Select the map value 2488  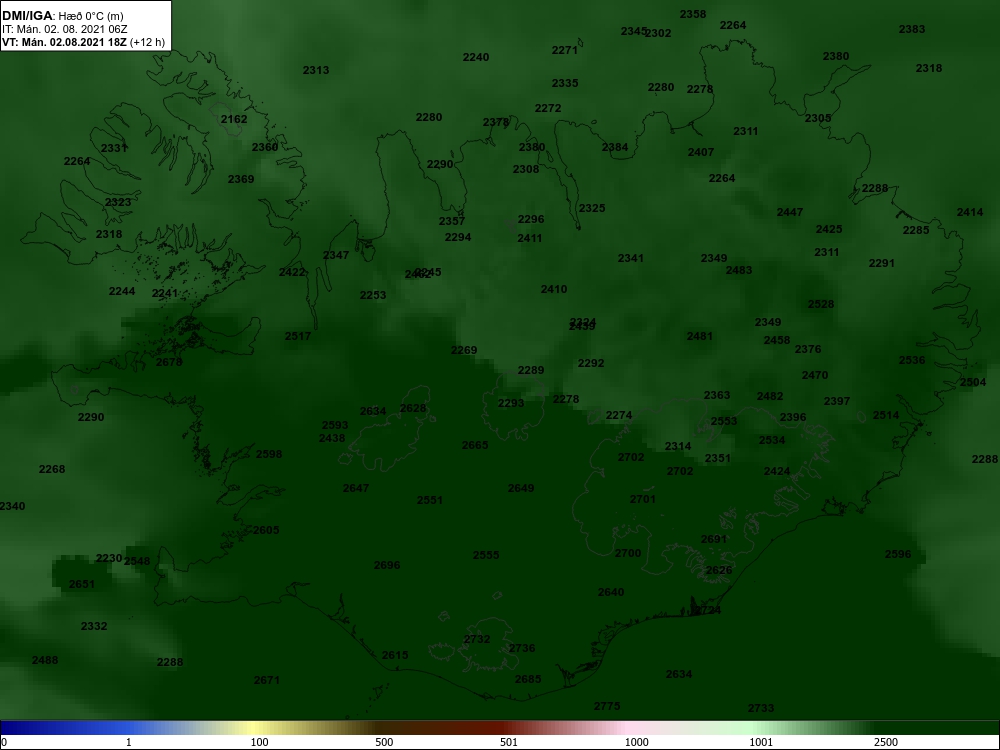(x=45, y=660)
